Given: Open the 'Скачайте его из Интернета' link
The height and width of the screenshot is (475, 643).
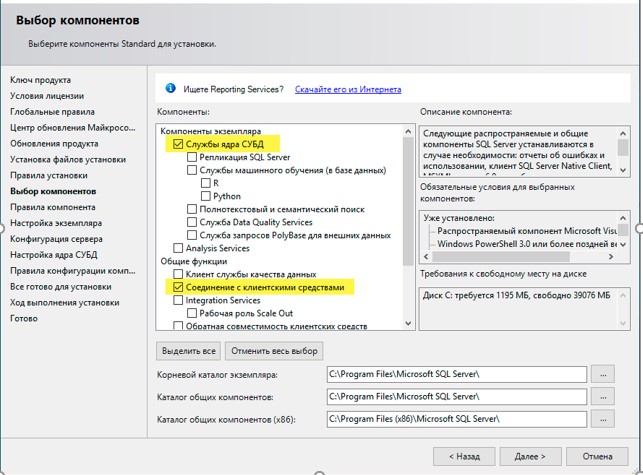Looking at the screenshot, I should pos(348,89).
